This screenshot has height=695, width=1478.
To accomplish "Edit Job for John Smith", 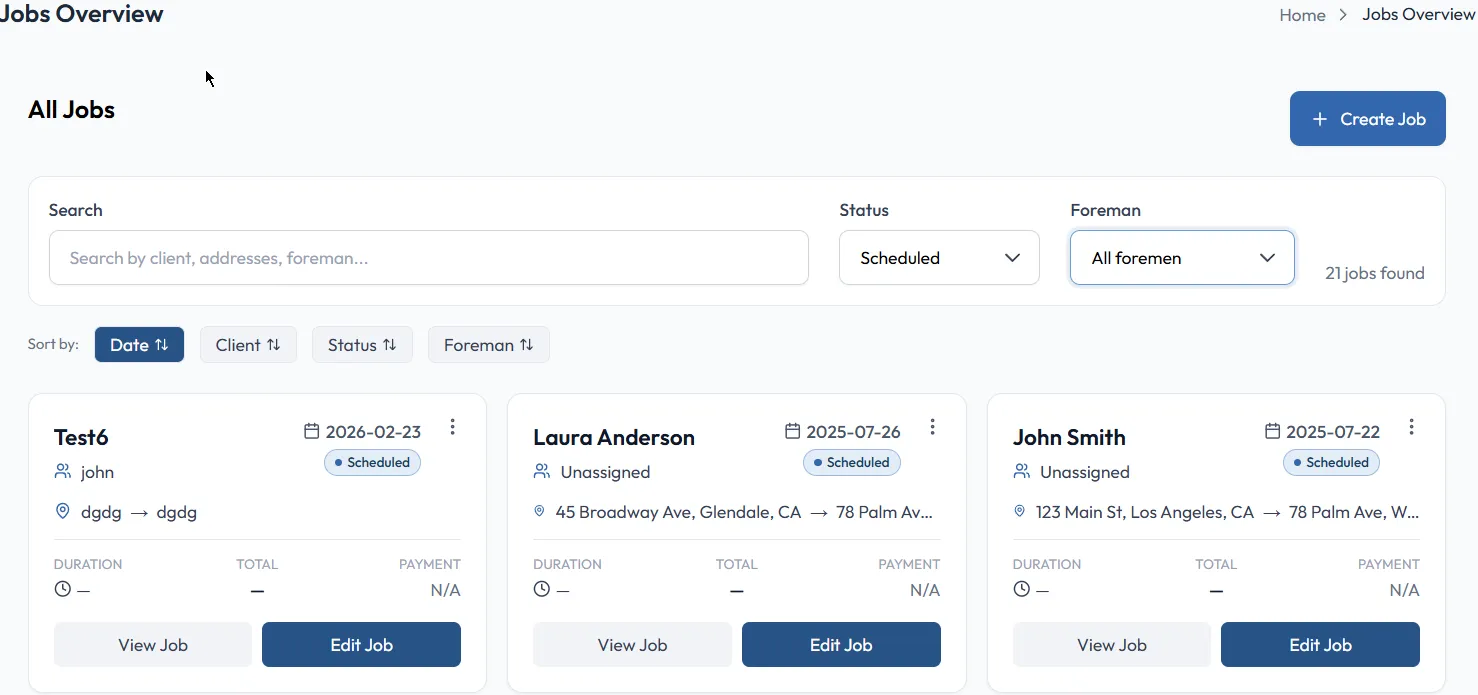I will 1320,645.
